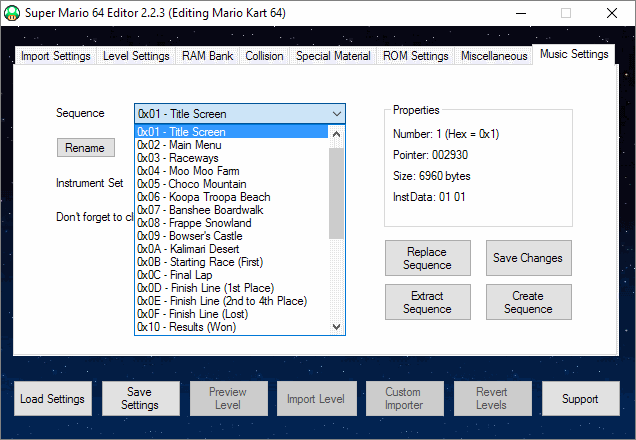Click the sequence list scroll-up arrow

(x=336, y=134)
